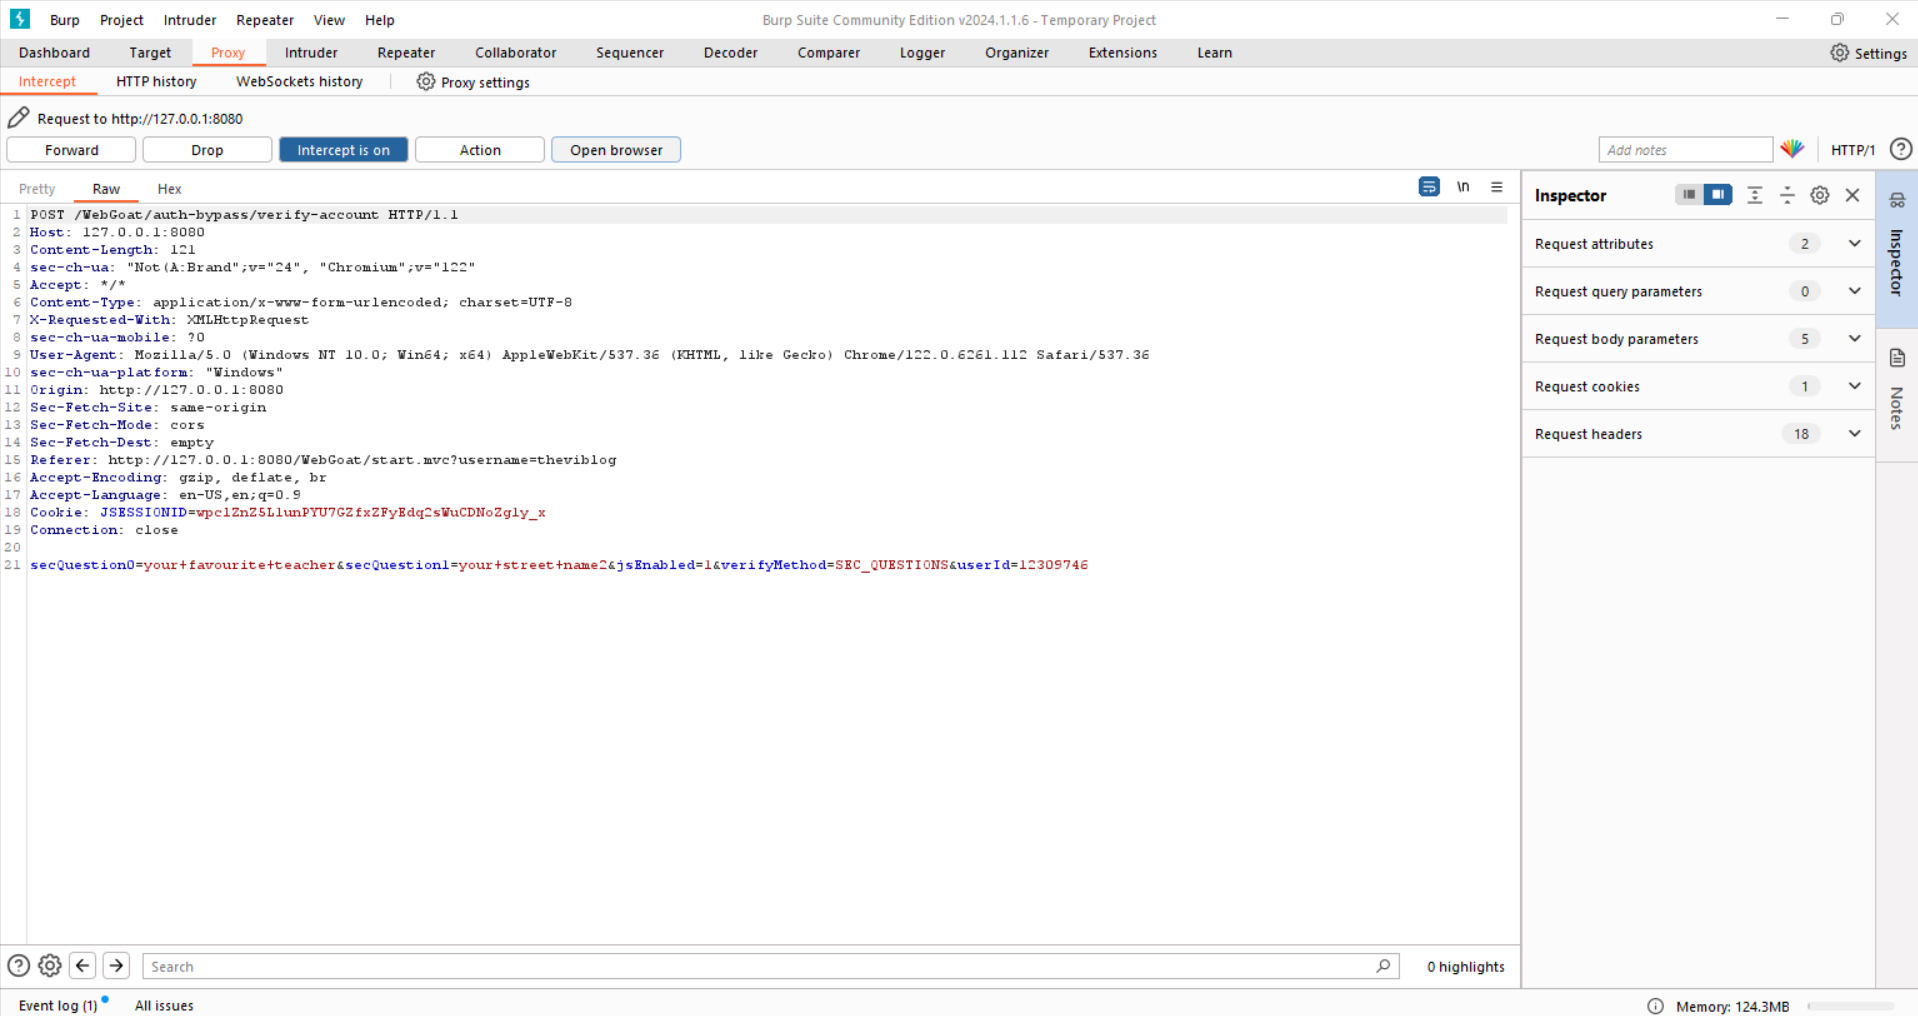Image resolution: width=1918 pixels, height=1016 pixels.
Task: Open the Project menu
Action: tap(122, 20)
